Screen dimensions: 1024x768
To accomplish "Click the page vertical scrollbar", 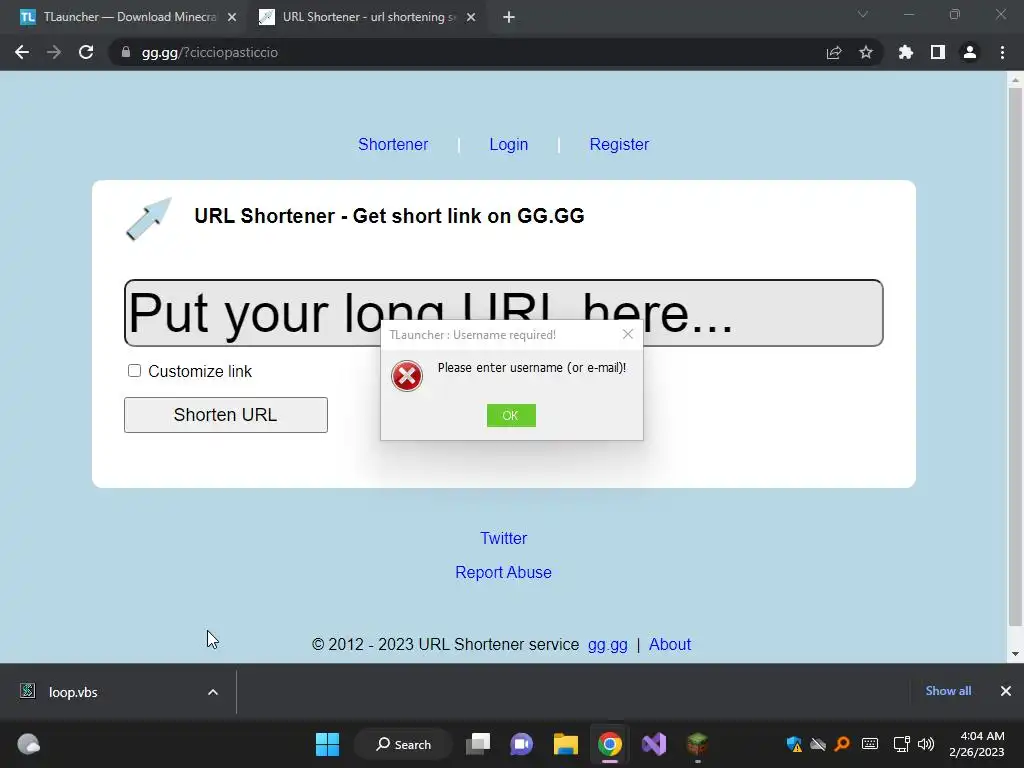I will click(1015, 356).
